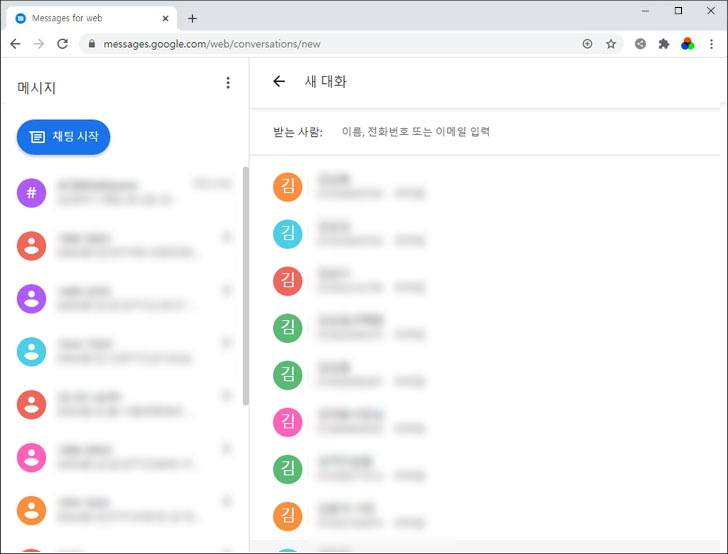Open conversation with purple person avatar

click(x=124, y=299)
